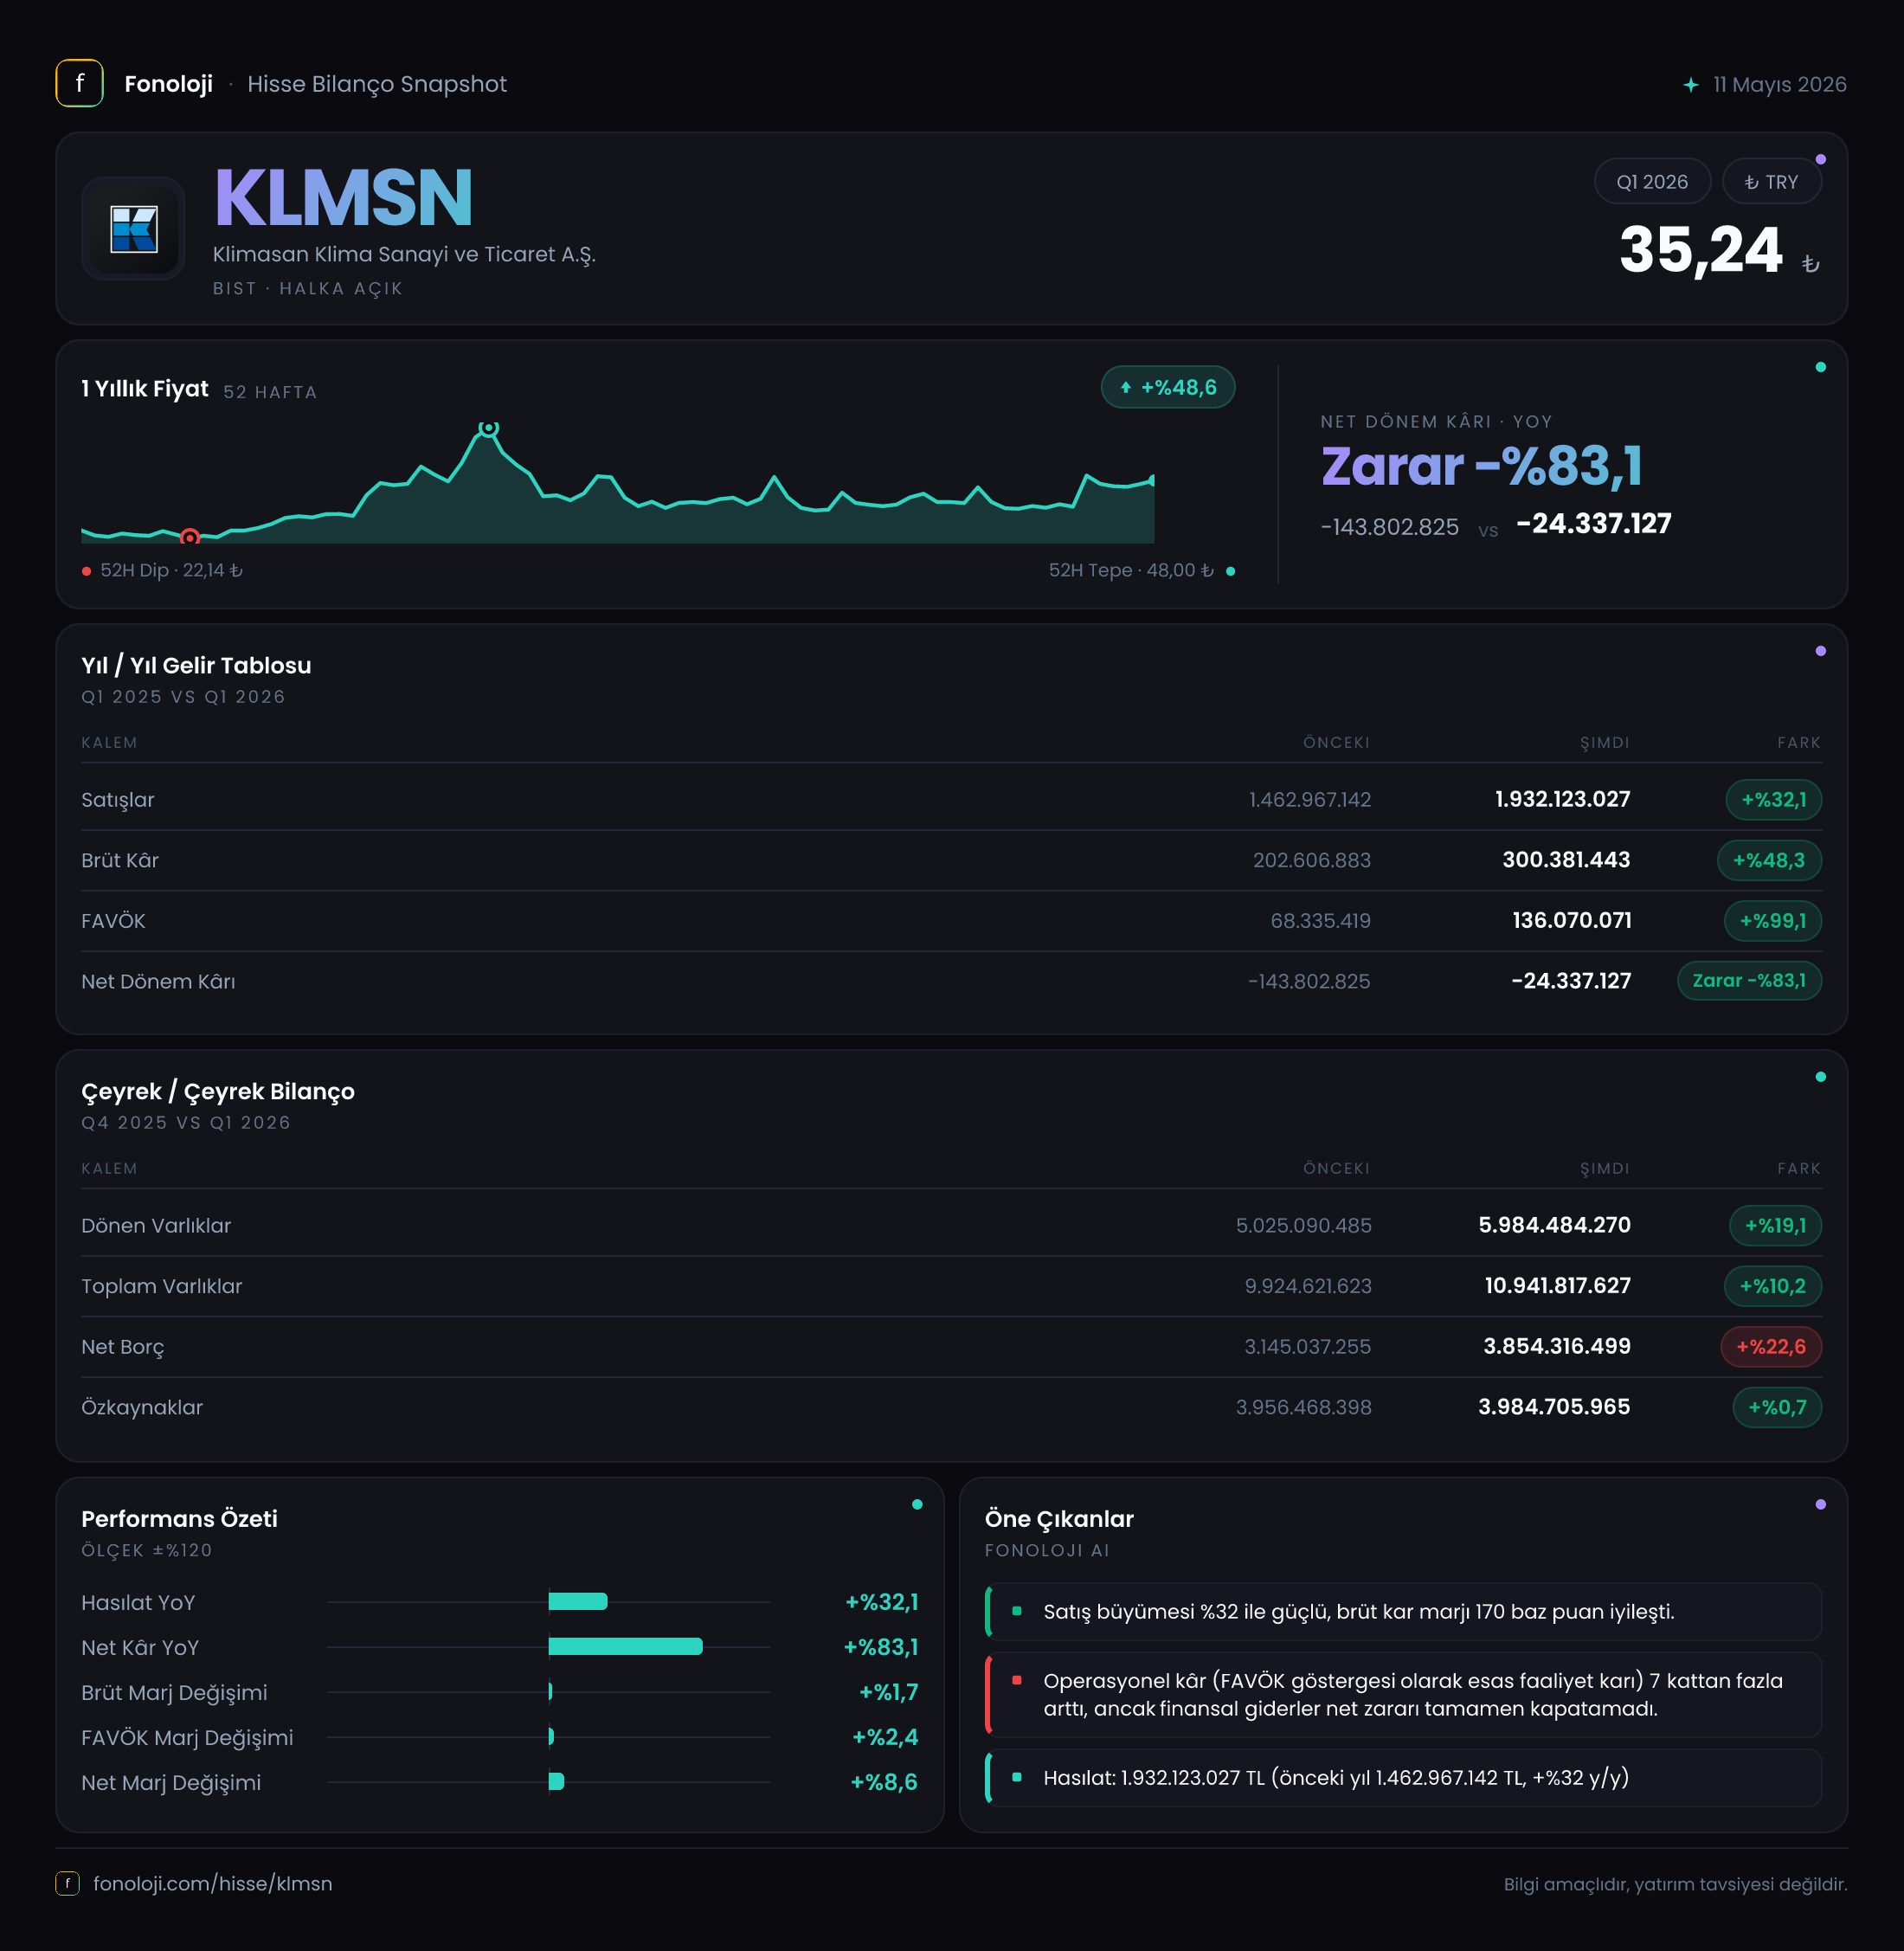Click the small Fonoloji icon in the footer

(x=67, y=1883)
